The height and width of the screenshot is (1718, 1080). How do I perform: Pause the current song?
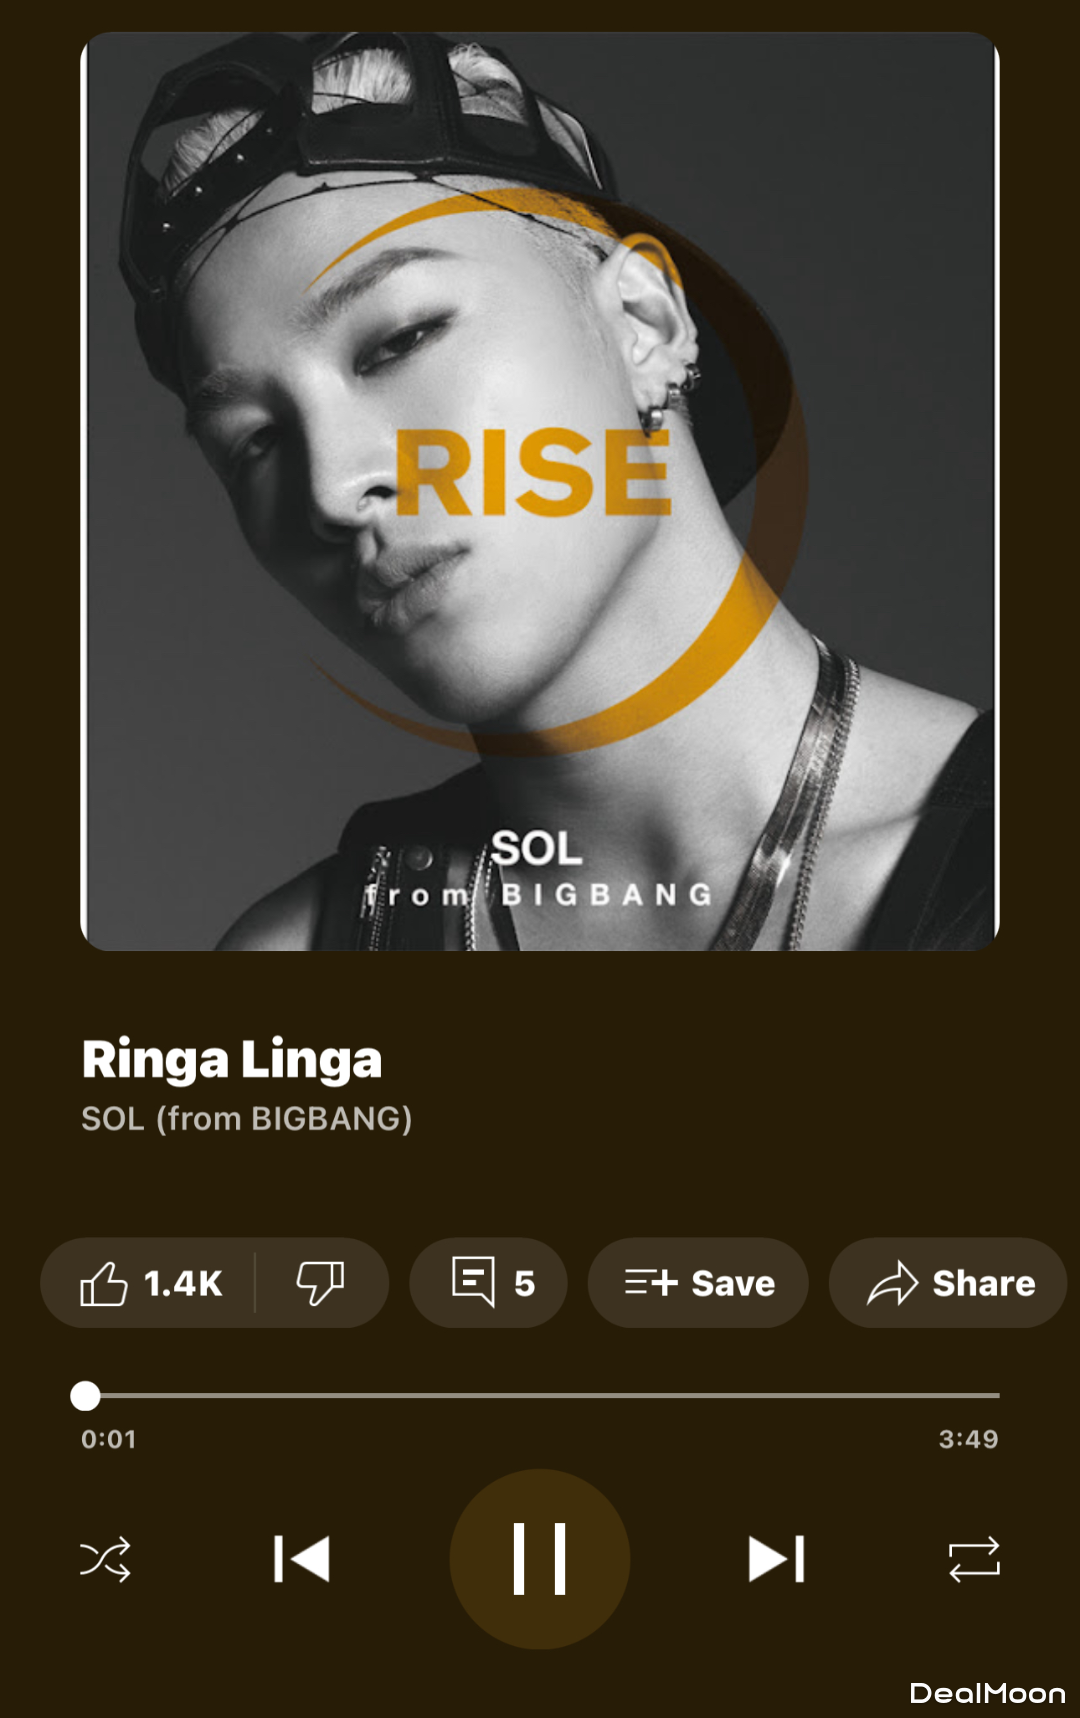point(540,1559)
